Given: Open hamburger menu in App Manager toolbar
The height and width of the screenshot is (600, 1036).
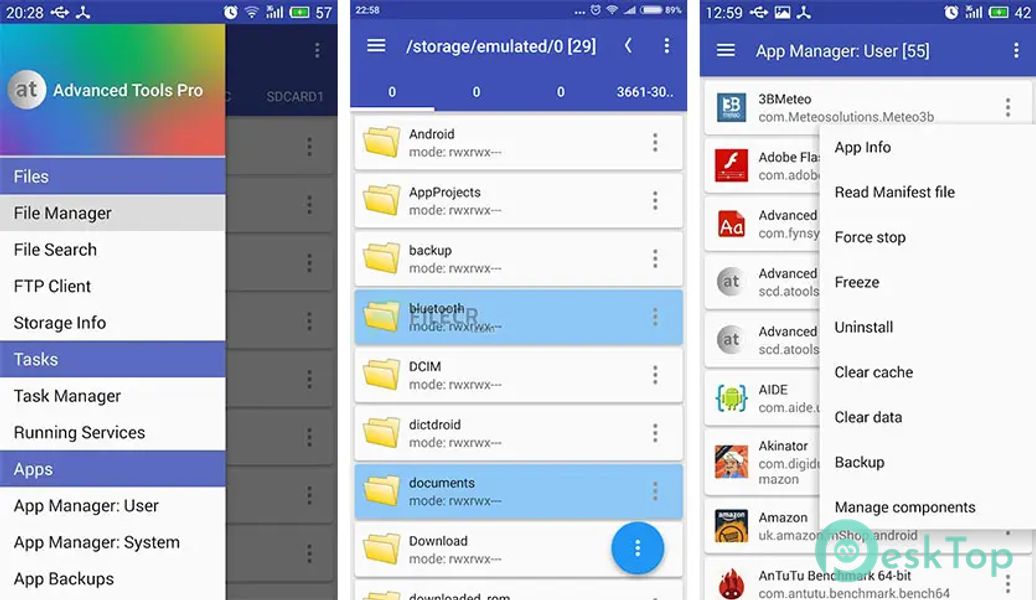Looking at the screenshot, I should pyautogui.click(x=726, y=50).
